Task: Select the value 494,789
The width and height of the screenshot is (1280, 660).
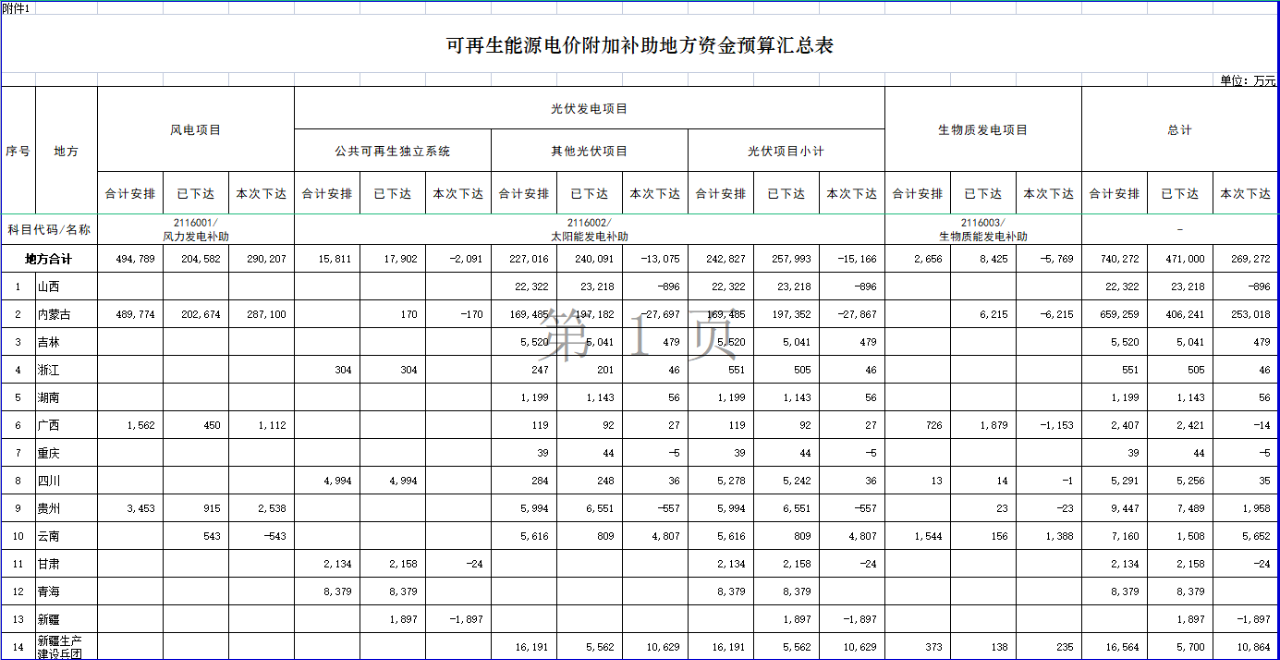Action: [x=134, y=258]
